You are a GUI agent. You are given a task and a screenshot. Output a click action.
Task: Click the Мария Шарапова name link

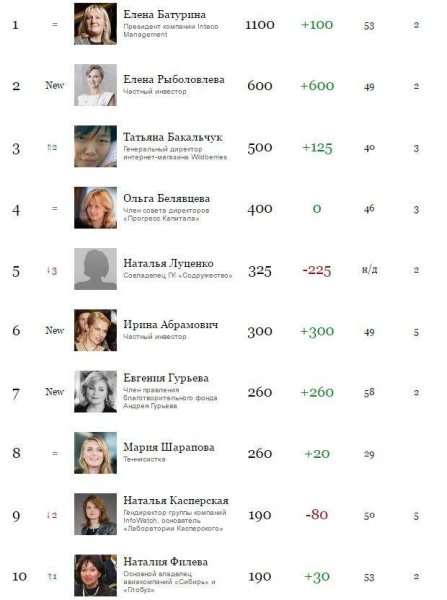click(169, 447)
